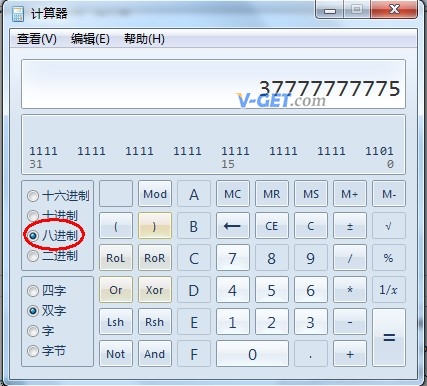Image resolution: width=427 pixels, height=386 pixels.
Task: Click the digit 1 key
Action: click(x=233, y=322)
